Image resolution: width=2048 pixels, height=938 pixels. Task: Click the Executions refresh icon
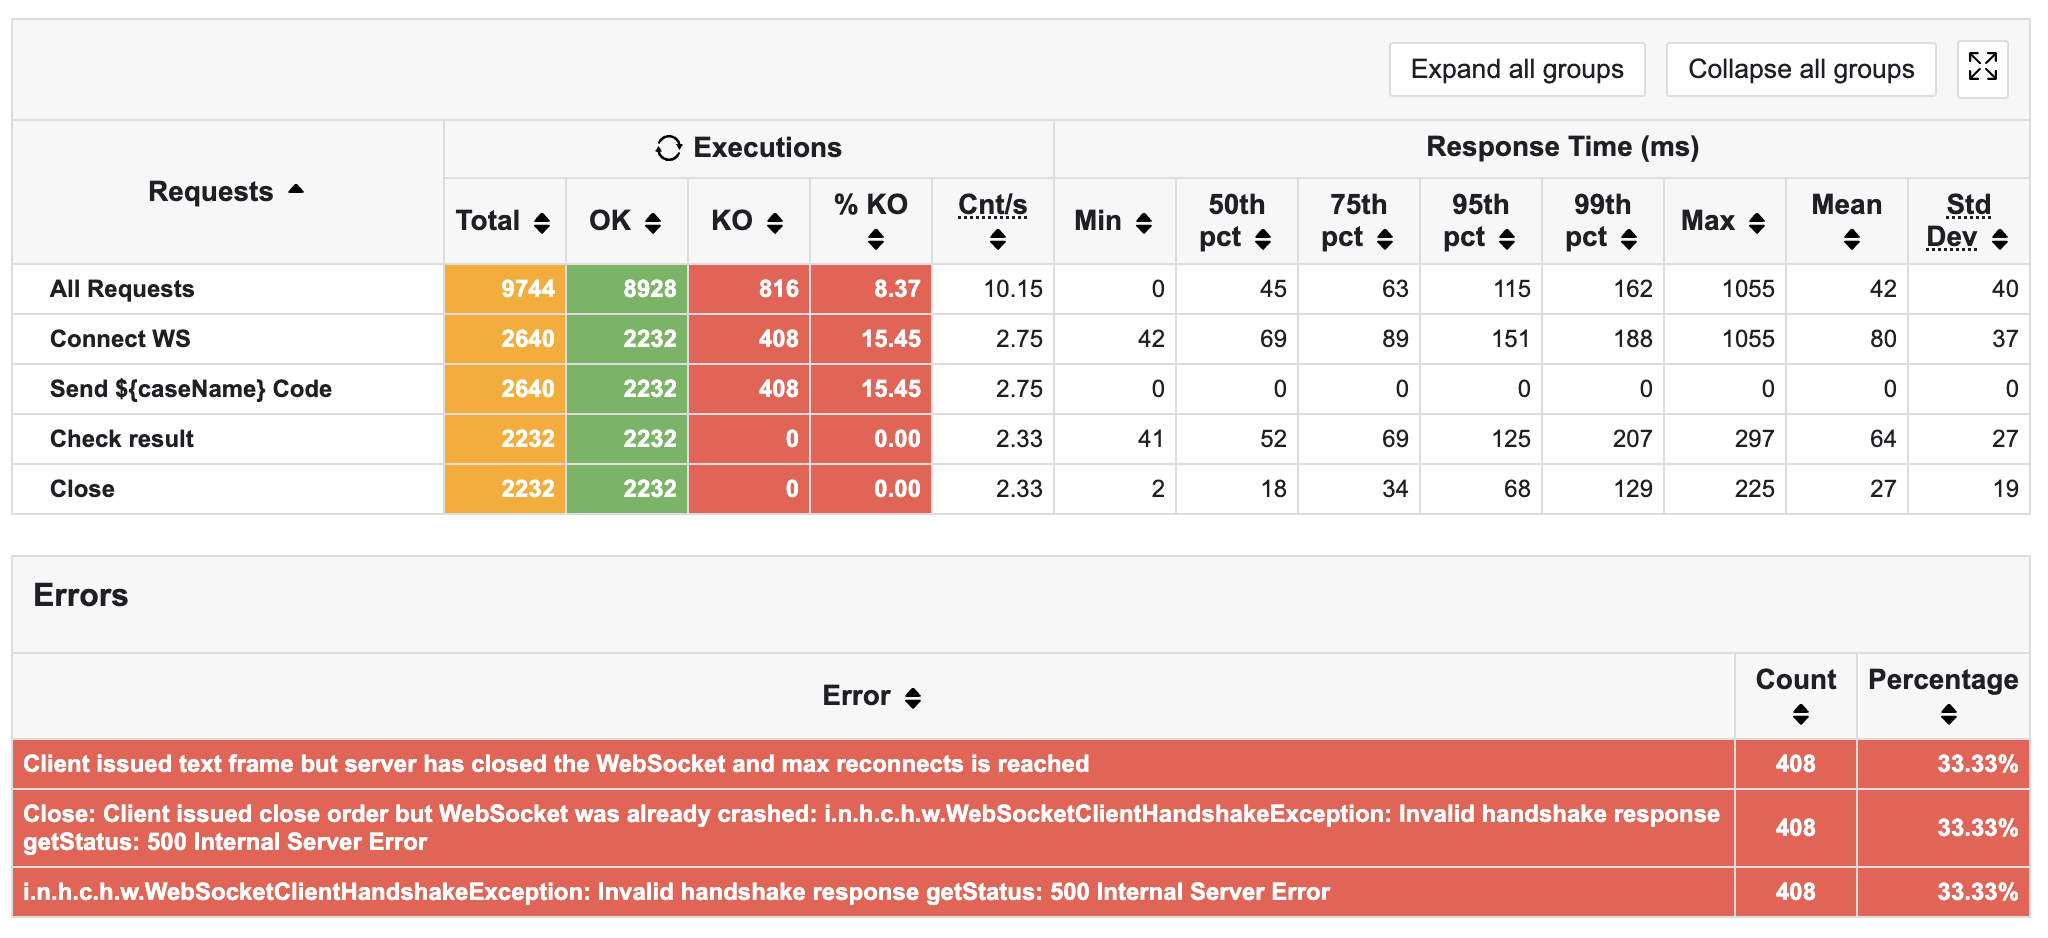pos(668,148)
